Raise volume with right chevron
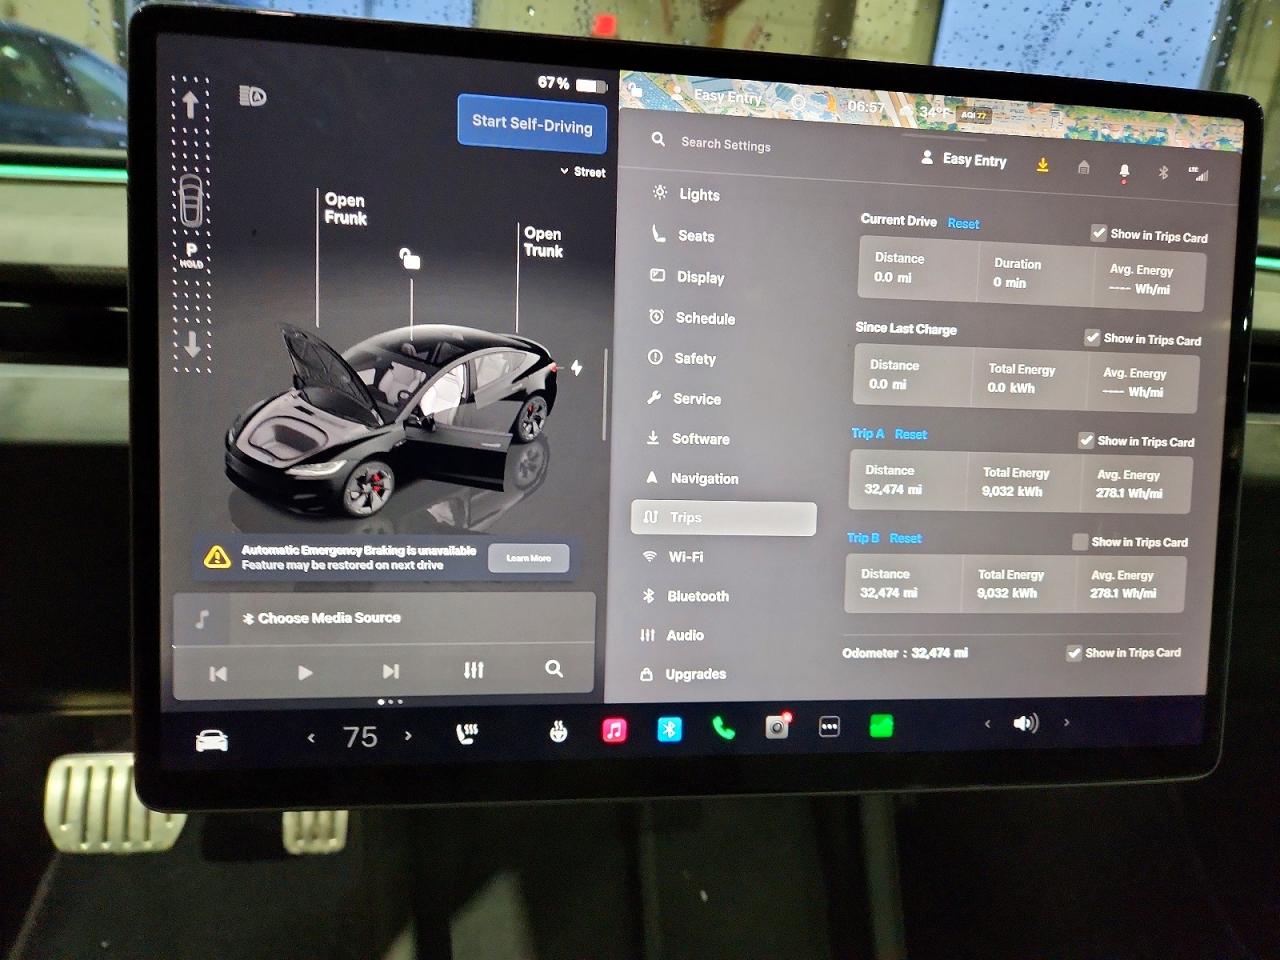This screenshot has height=960, width=1280. click(x=1066, y=722)
